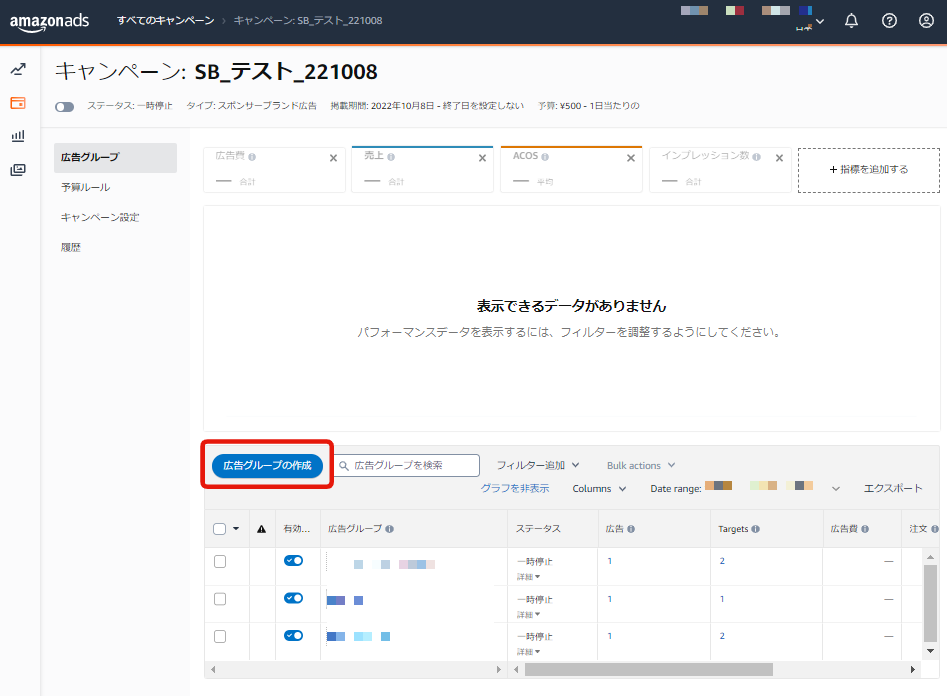Tick the select-all checkbox in table header
The height and width of the screenshot is (696, 947).
pos(220,529)
